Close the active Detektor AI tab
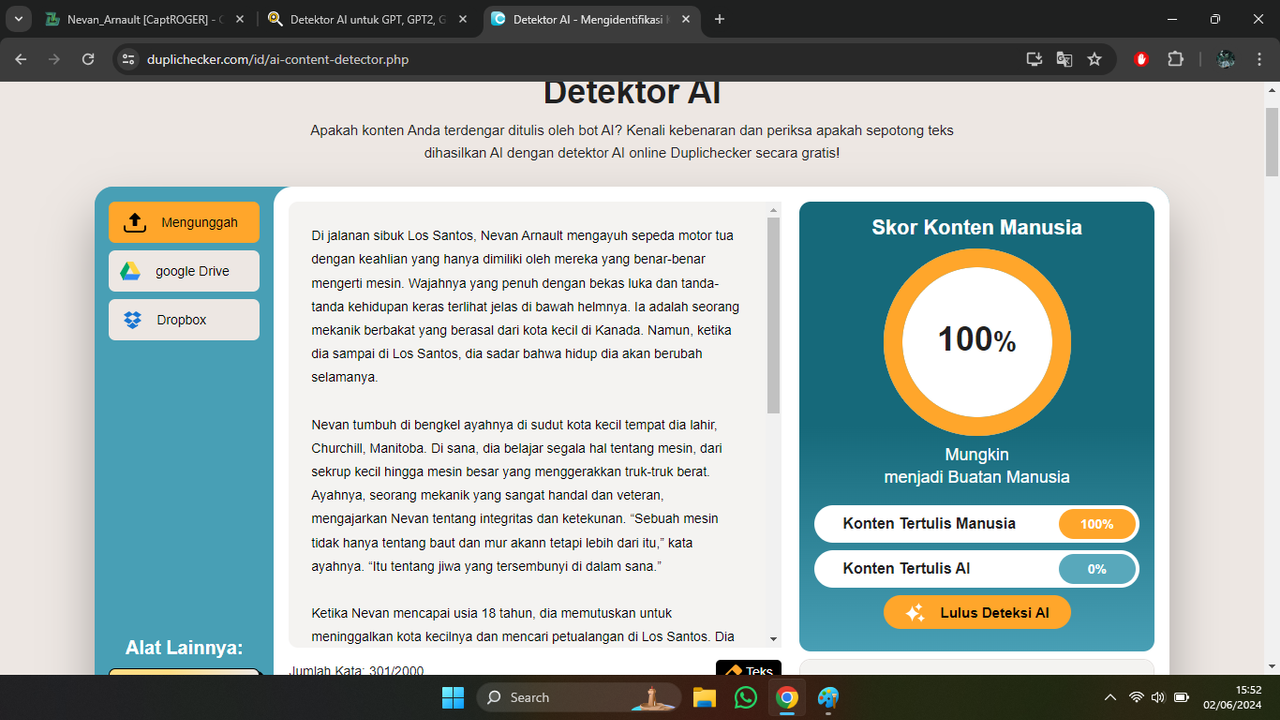The width and height of the screenshot is (1280, 720). pos(684,19)
